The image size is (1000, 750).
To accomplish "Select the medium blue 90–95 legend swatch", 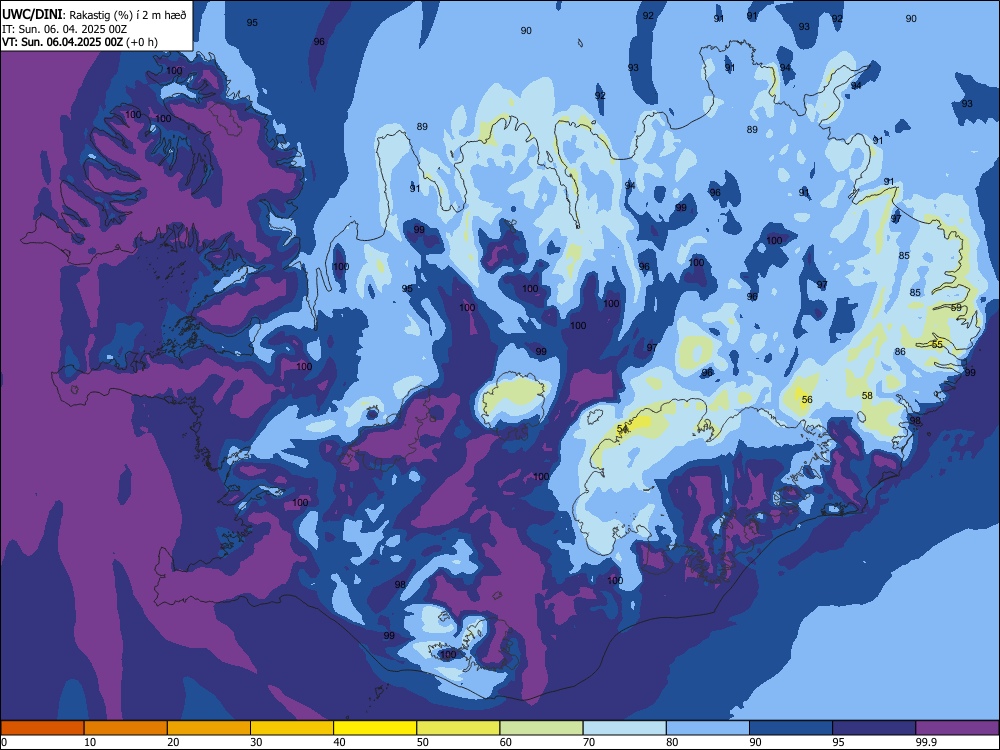I will [x=791, y=728].
